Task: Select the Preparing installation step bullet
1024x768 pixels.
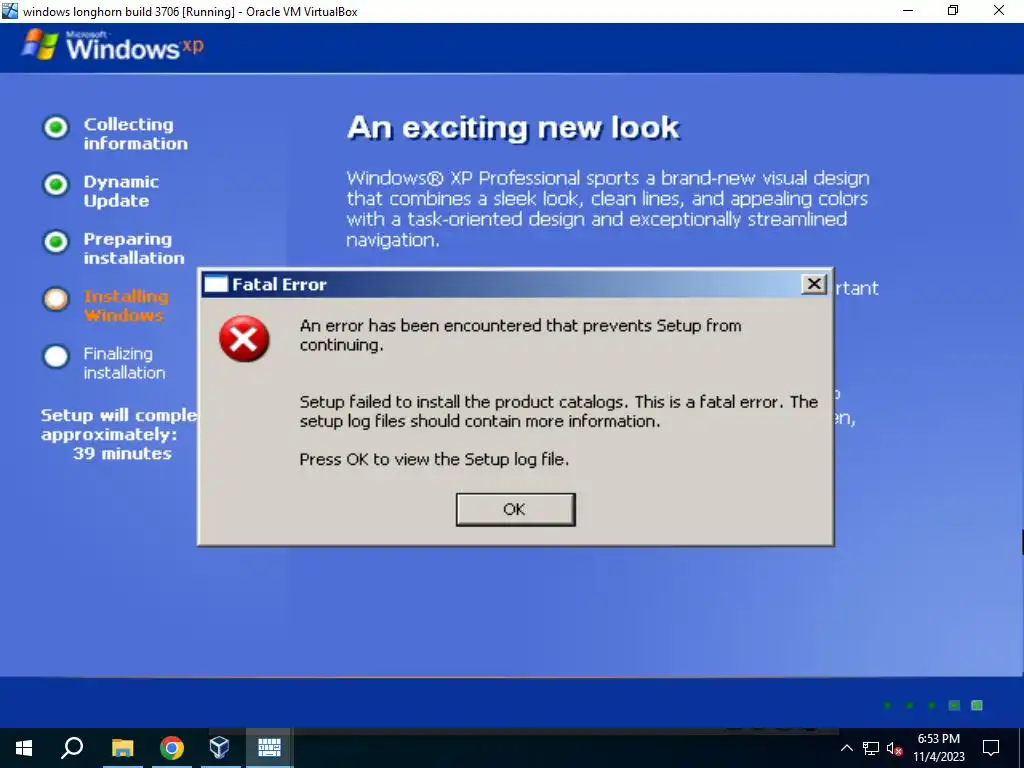Action: coord(56,242)
